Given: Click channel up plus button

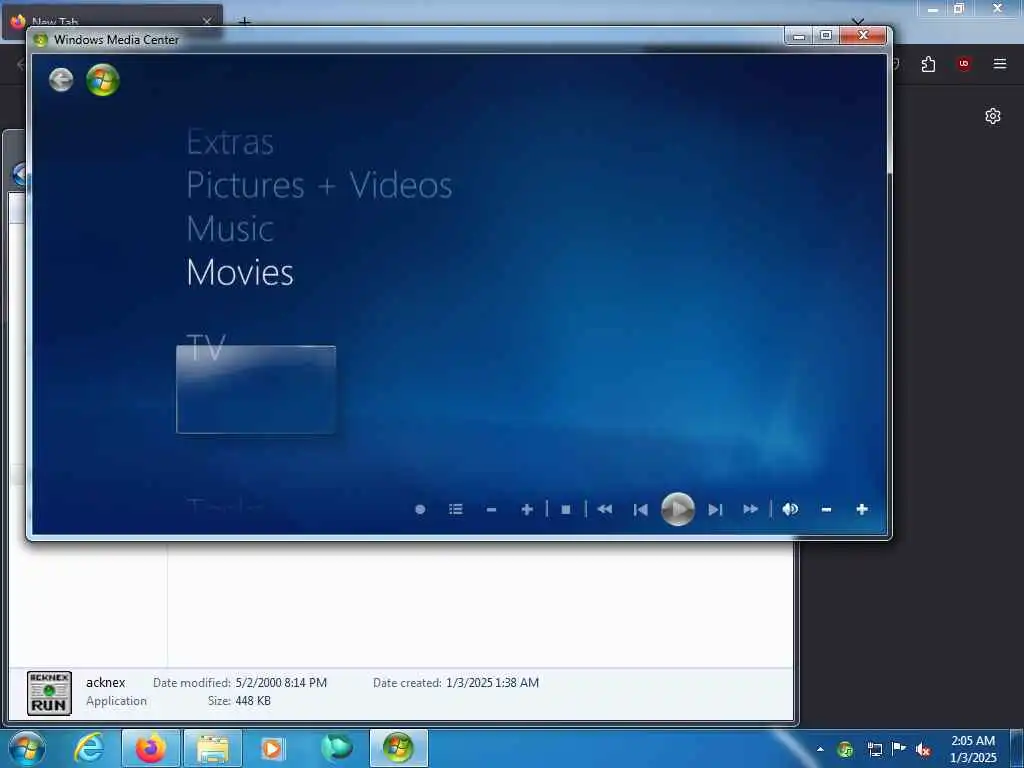Looking at the screenshot, I should tap(527, 509).
